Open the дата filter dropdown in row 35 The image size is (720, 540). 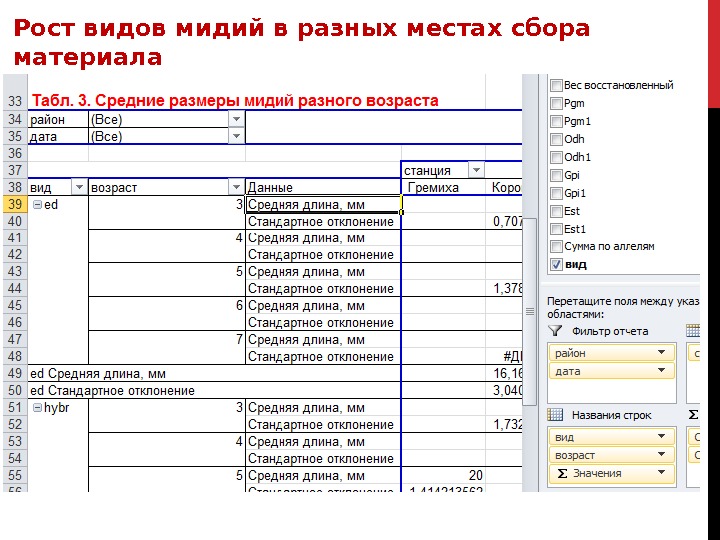236,136
